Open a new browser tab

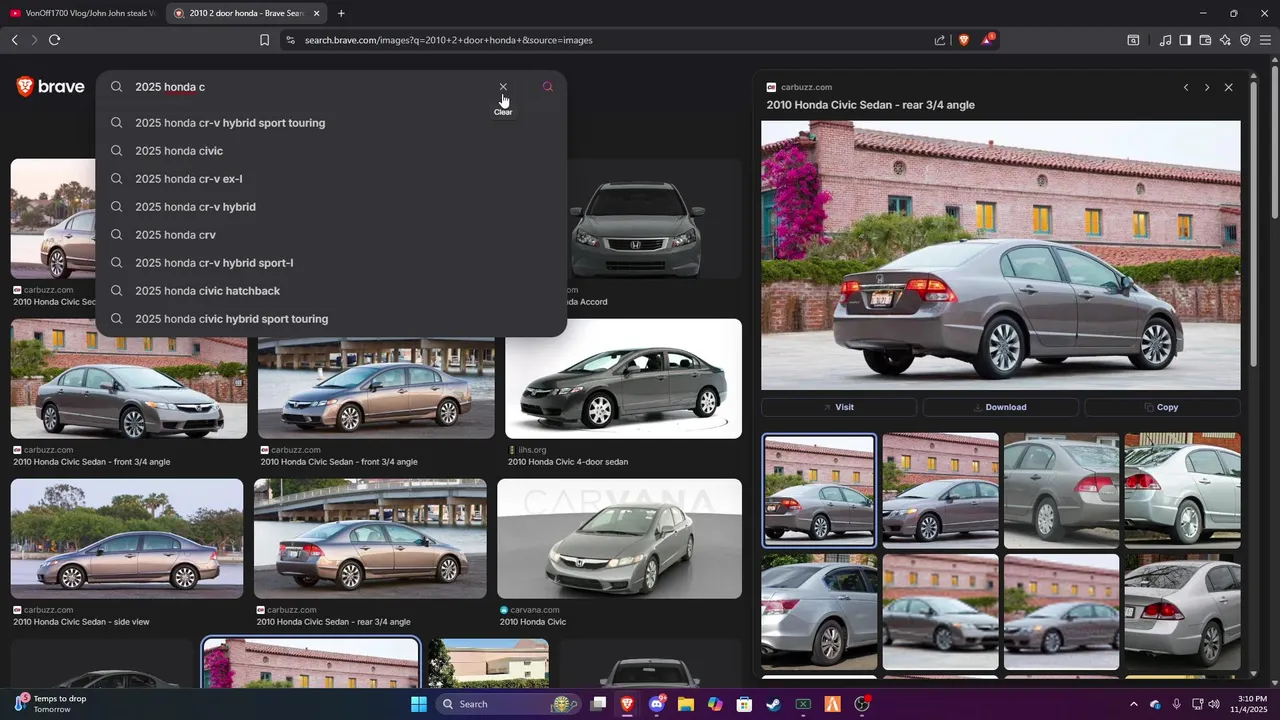click(341, 13)
